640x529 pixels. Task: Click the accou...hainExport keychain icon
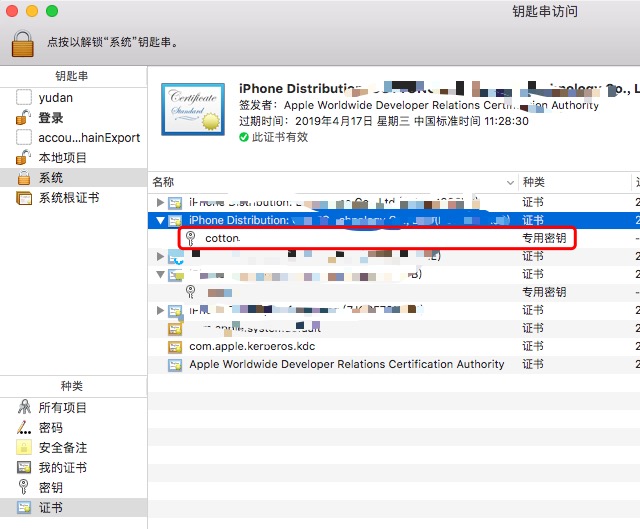pyautogui.click(x=24, y=138)
